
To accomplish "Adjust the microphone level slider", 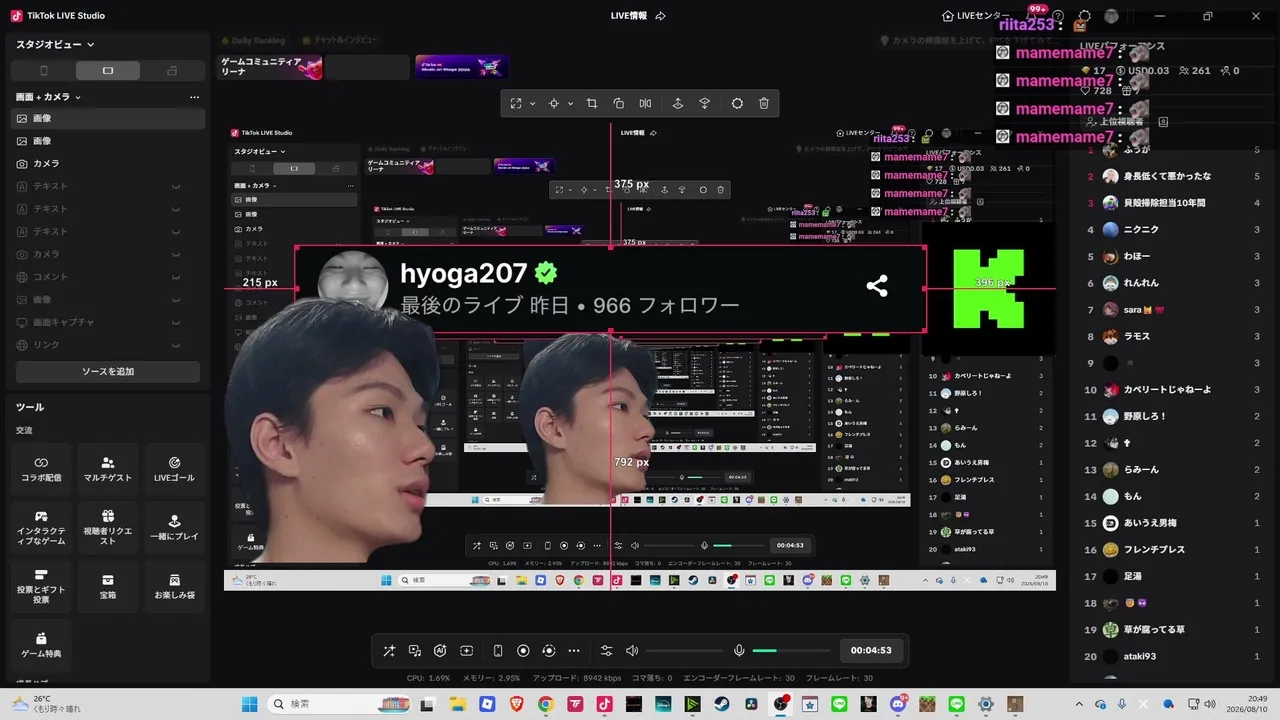I will (791, 651).
